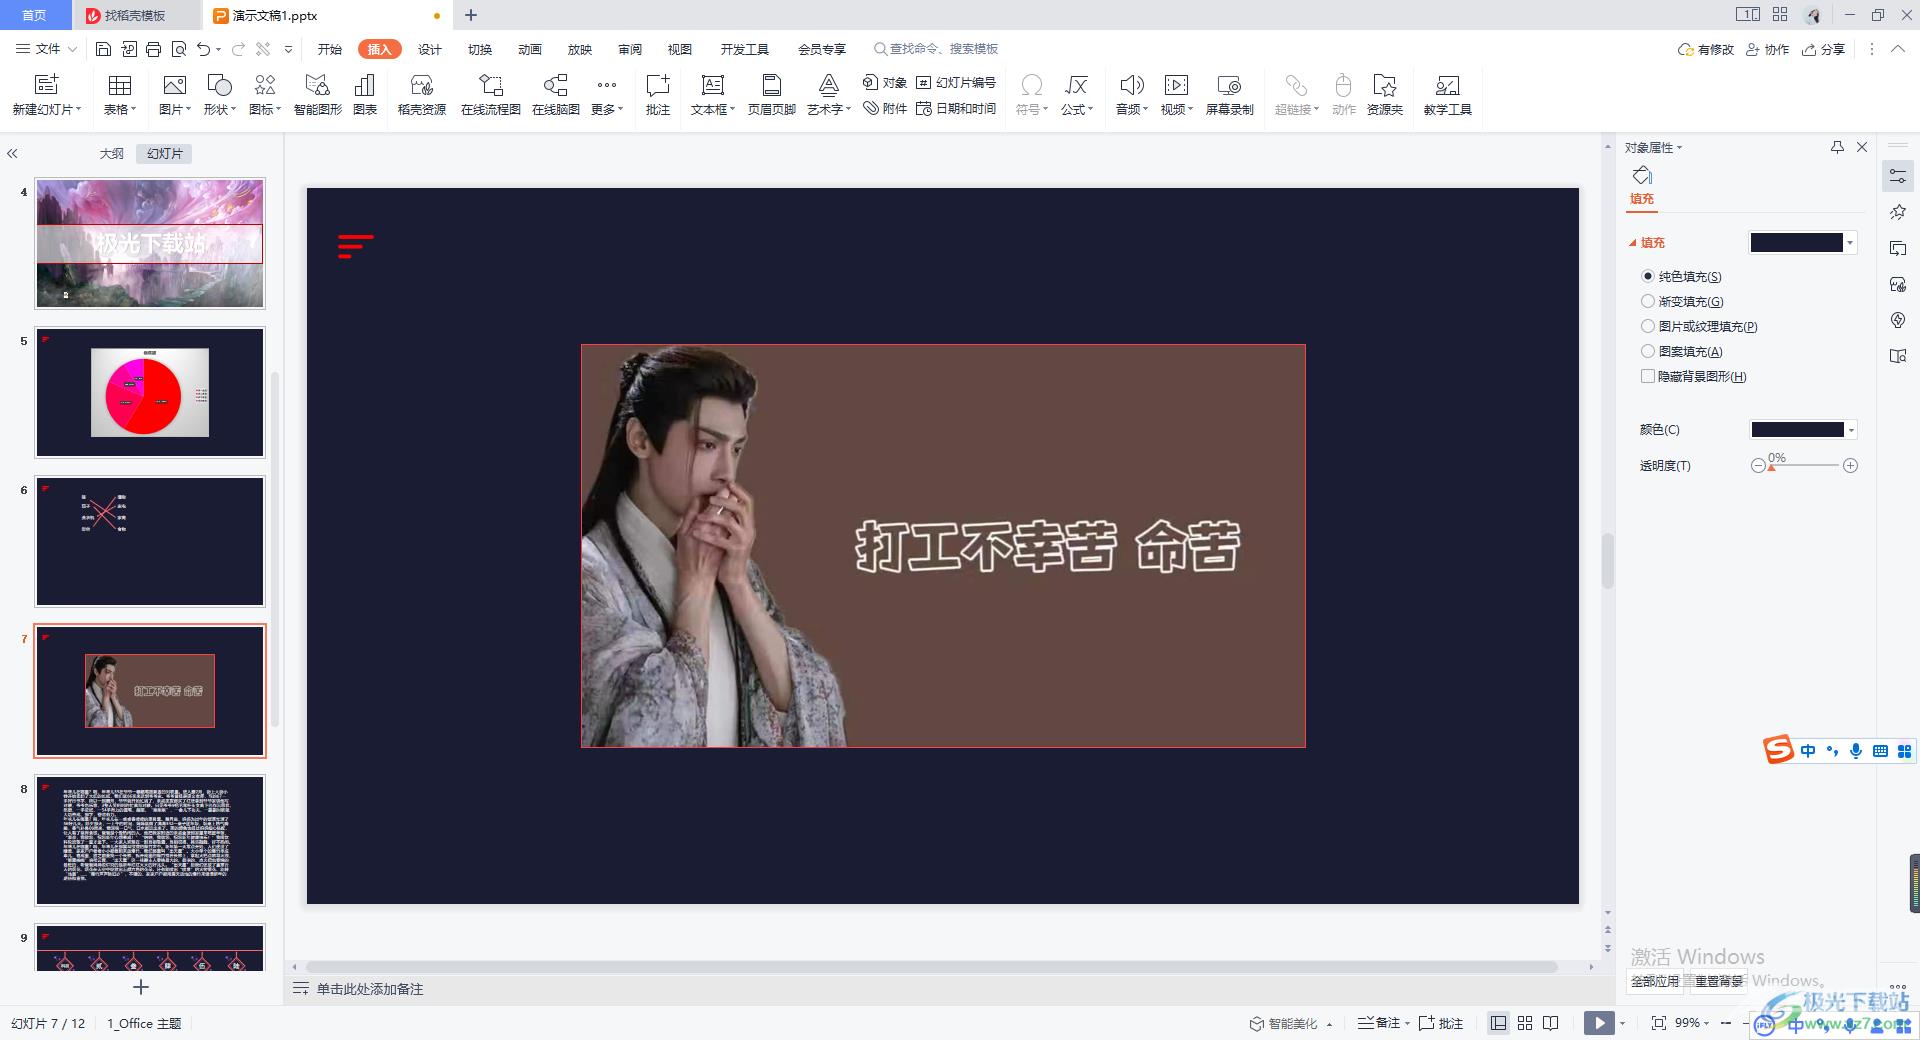This screenshot has height=1040, width=1920.
Task: Open online mind map tool
Action: coord(555,95)
